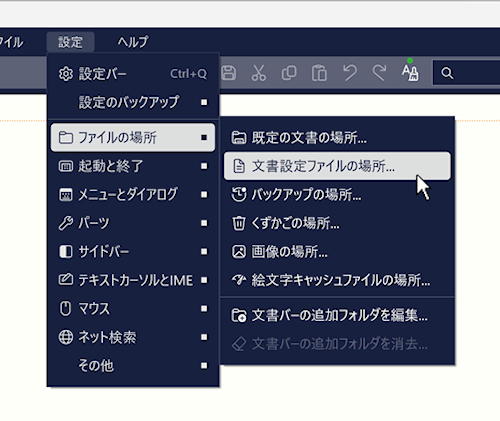Click inside the toolbar search field
Image resolution: width=500 pixels, height=421 pixels.
point(467,73)
